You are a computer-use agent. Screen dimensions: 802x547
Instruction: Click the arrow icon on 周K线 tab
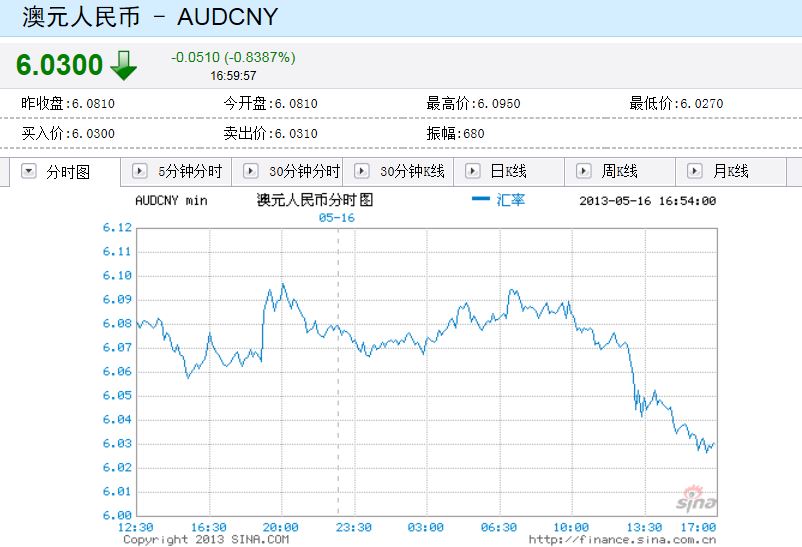click(x=583, y=171)
